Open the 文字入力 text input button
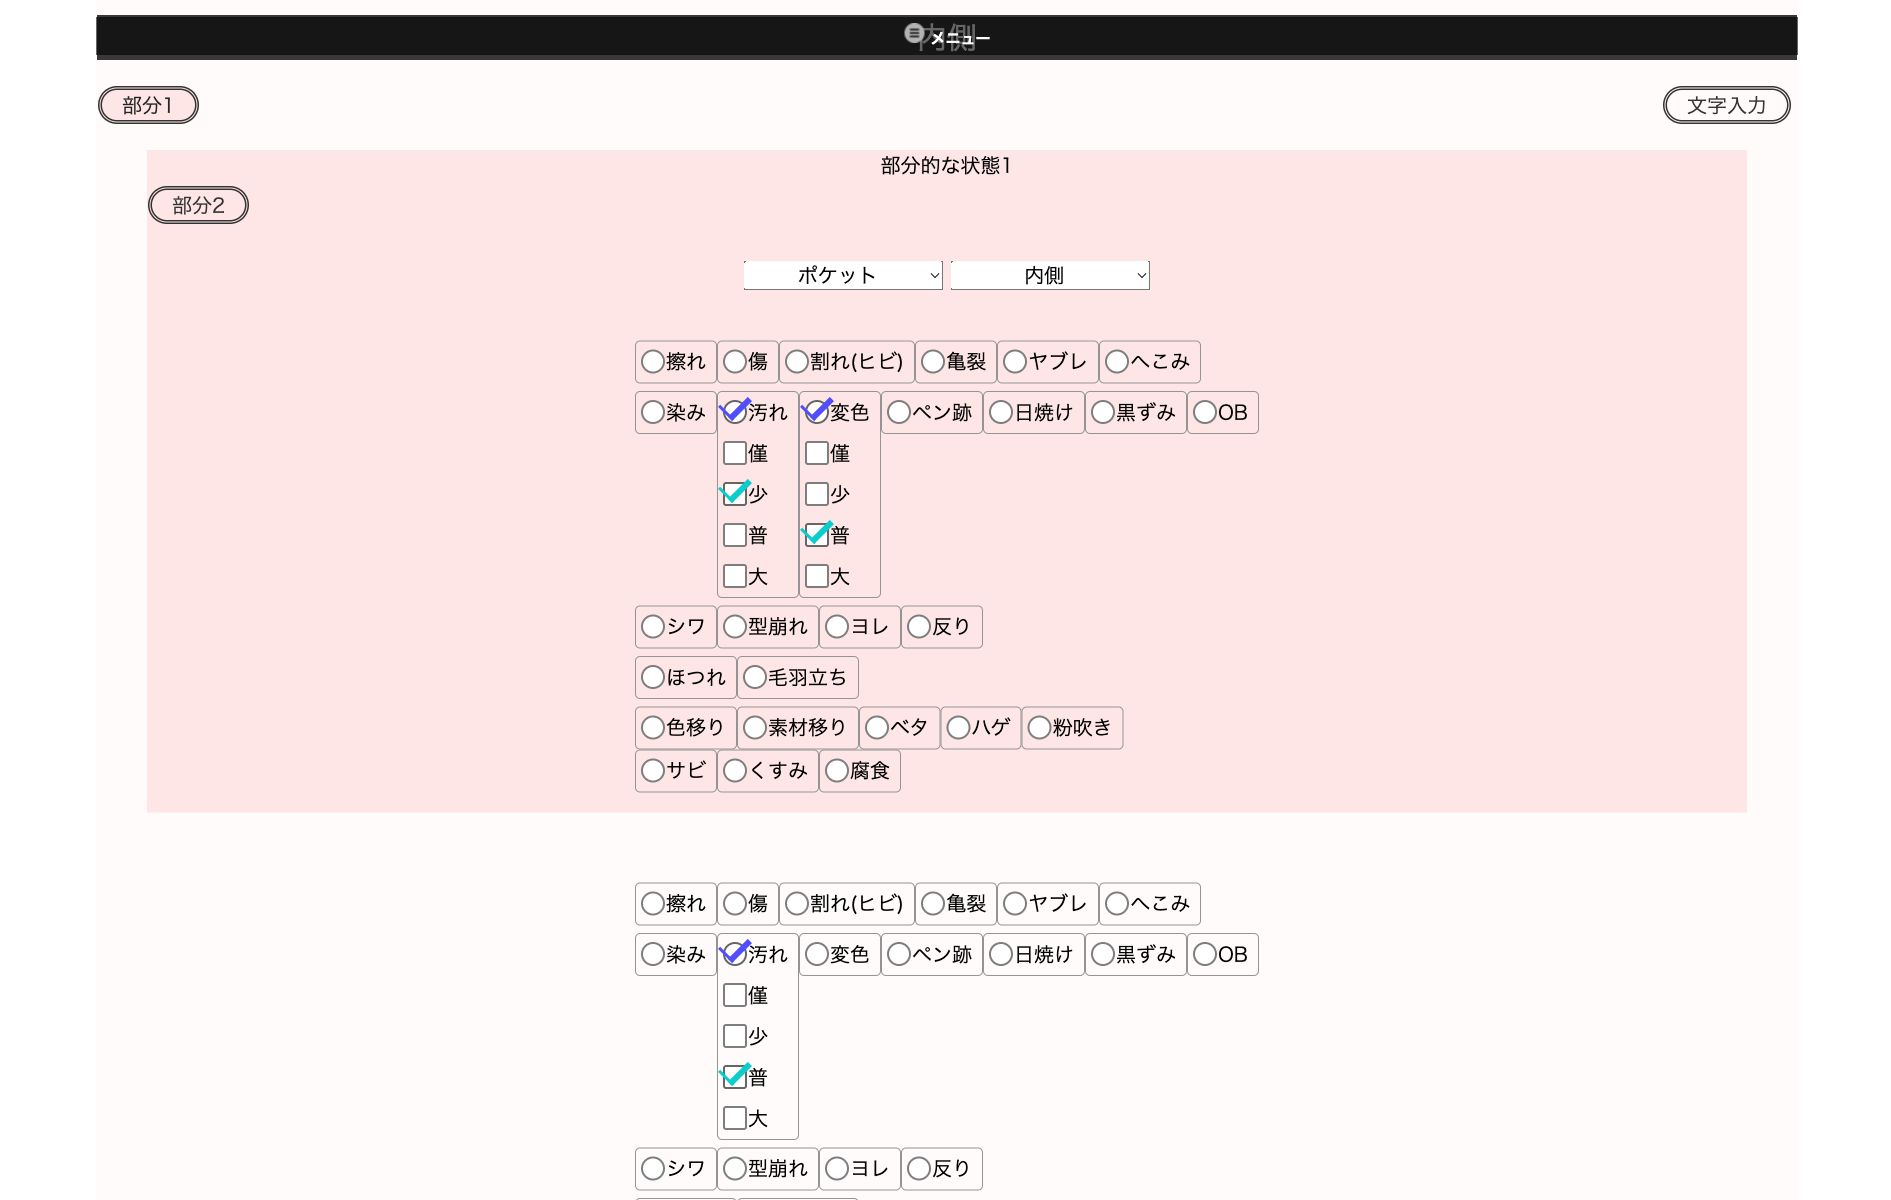1891x1200 pixels. [1726, 105]
